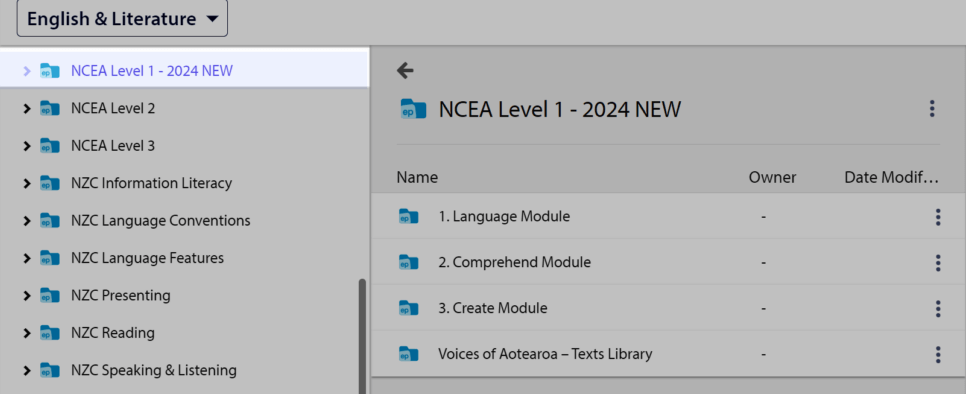Viewport: 966px width, 394px height.
Task: Open options for 3. Create Module
Action: (x=938, y=308)
